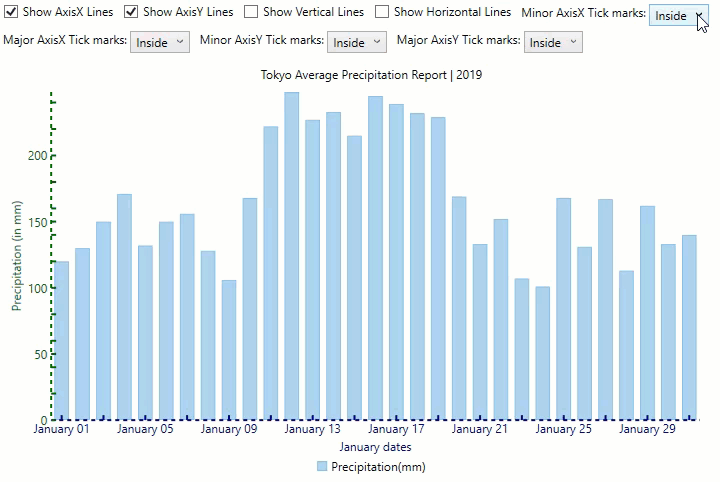Enable the Show Horizontal Lines checkbox

tap(382, 12)
